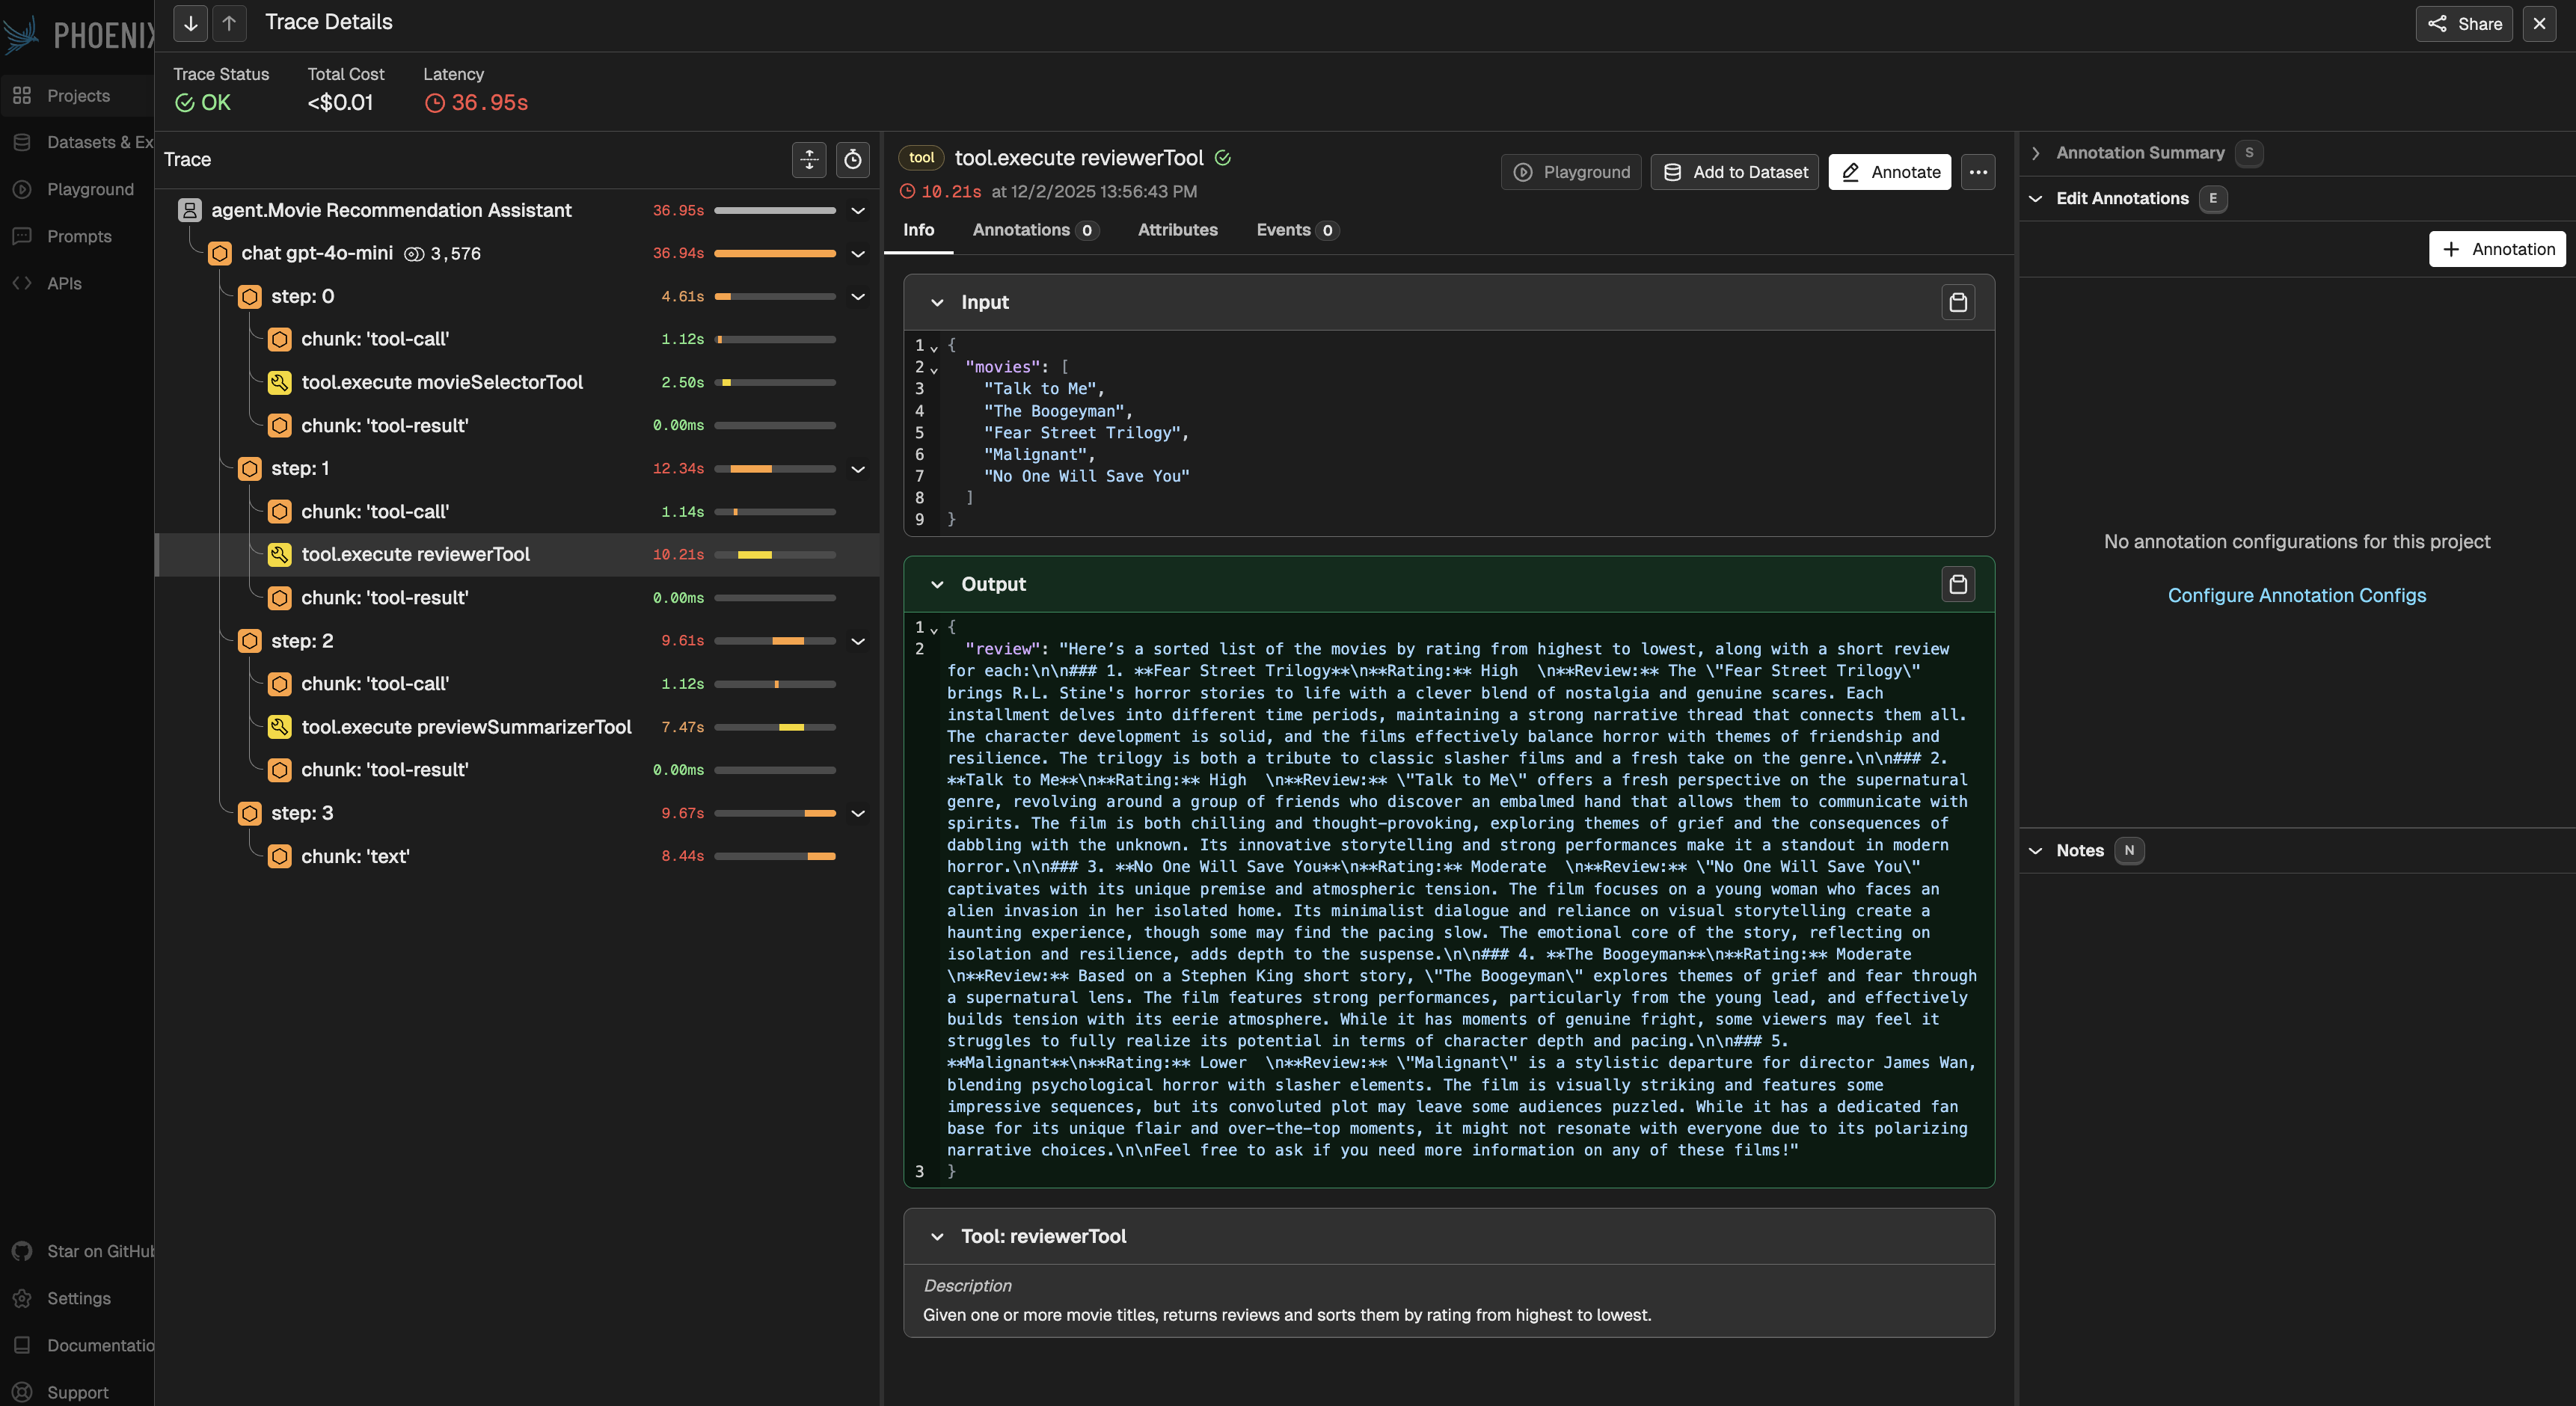Open Star on GitHub sidebar icon

coord(22,1251)
